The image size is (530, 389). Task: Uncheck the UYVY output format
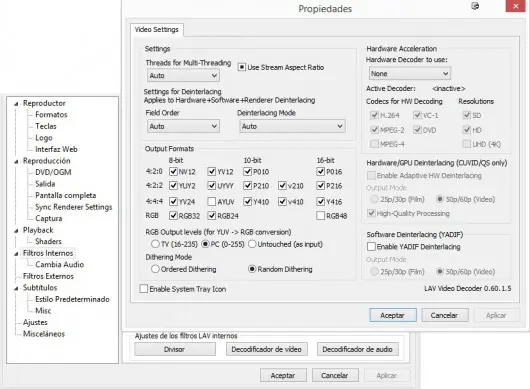click(x=212, y=186)
